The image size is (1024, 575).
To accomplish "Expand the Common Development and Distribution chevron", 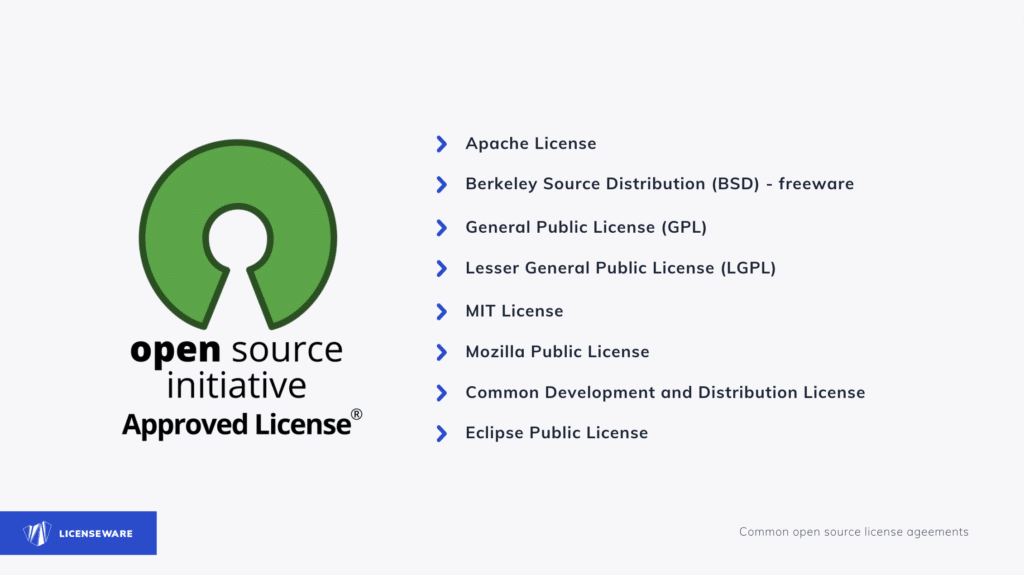I will coord(441,393).
